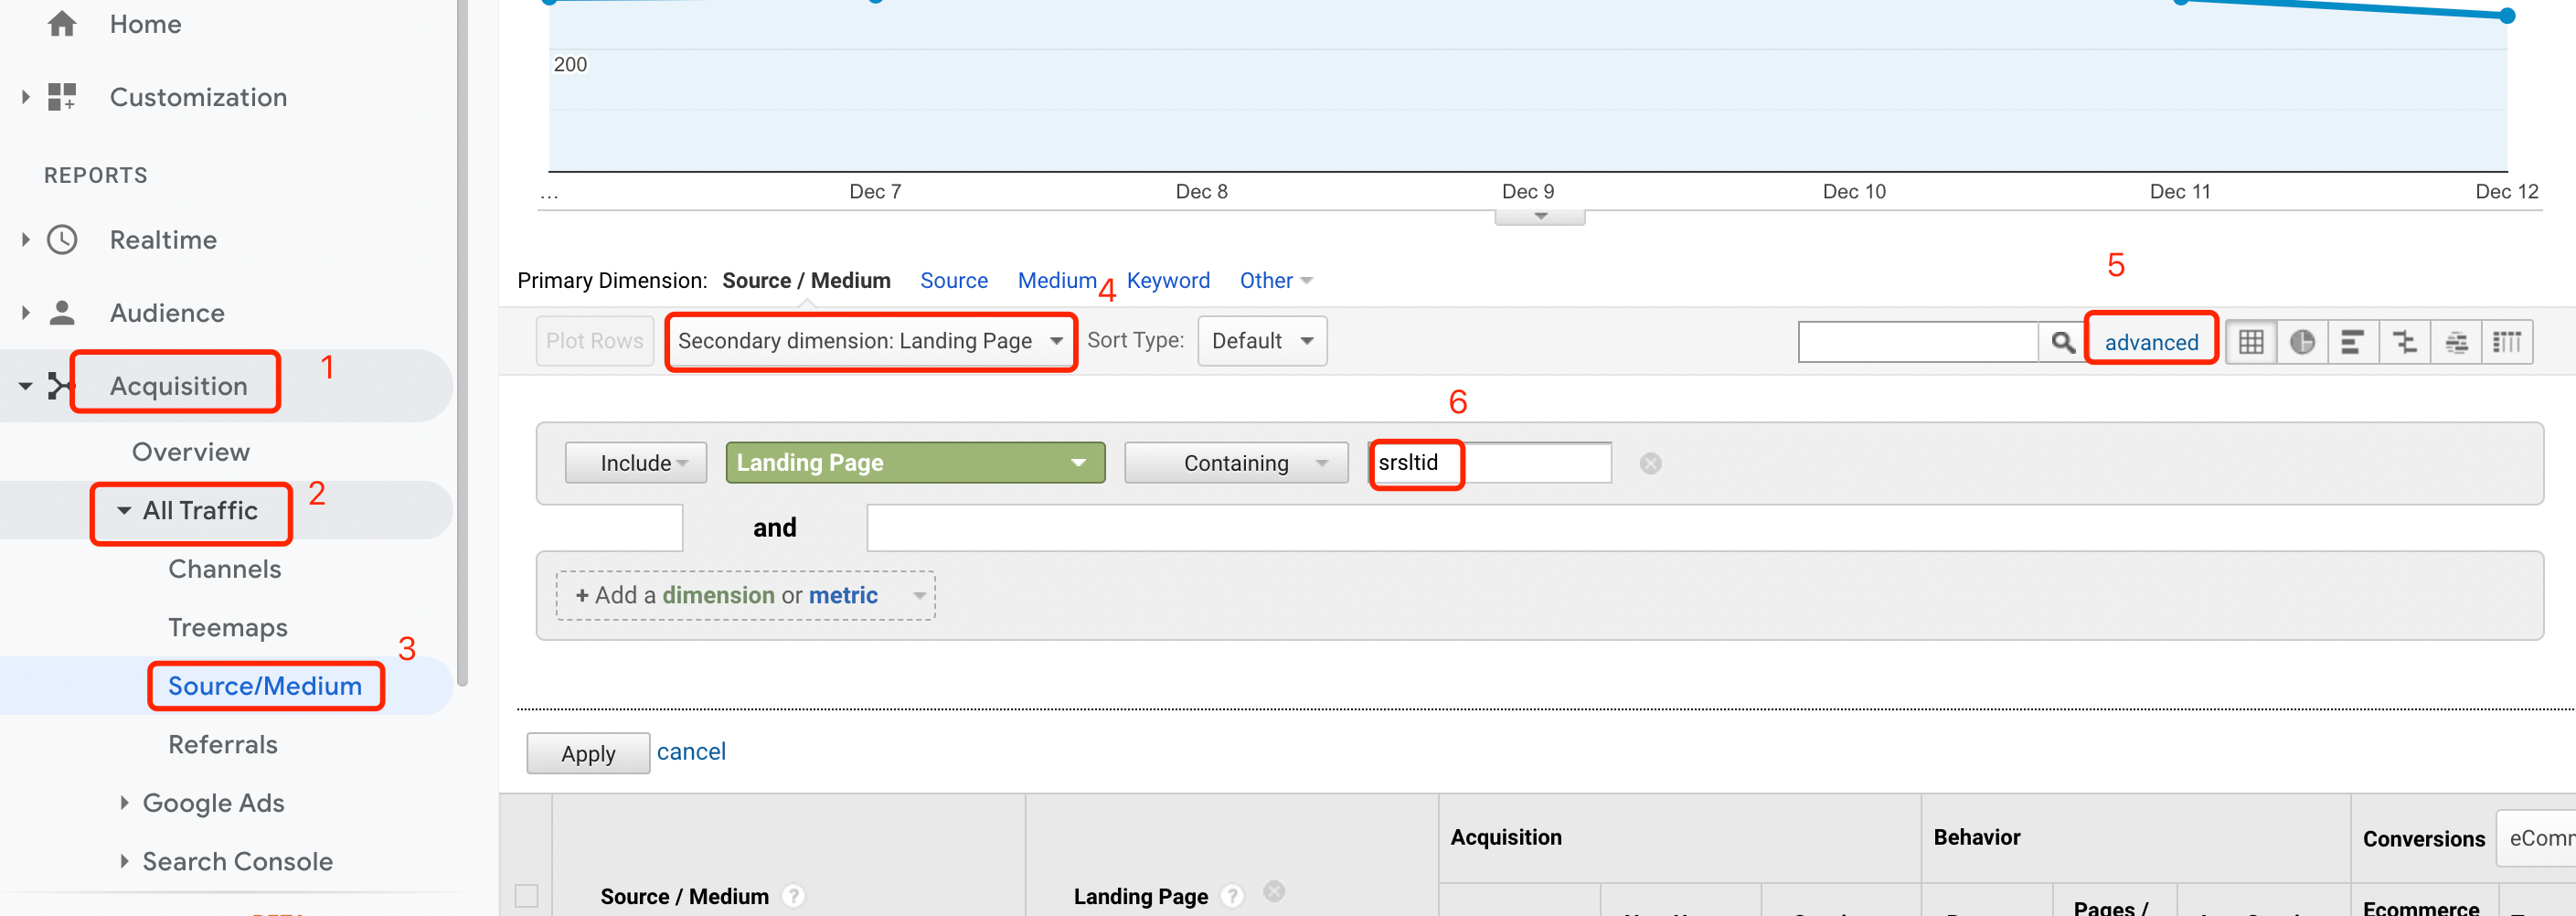Open the Secondary dimension dropdown
2576x916 pixels.
pyautogui.click(x=870, y=341)
